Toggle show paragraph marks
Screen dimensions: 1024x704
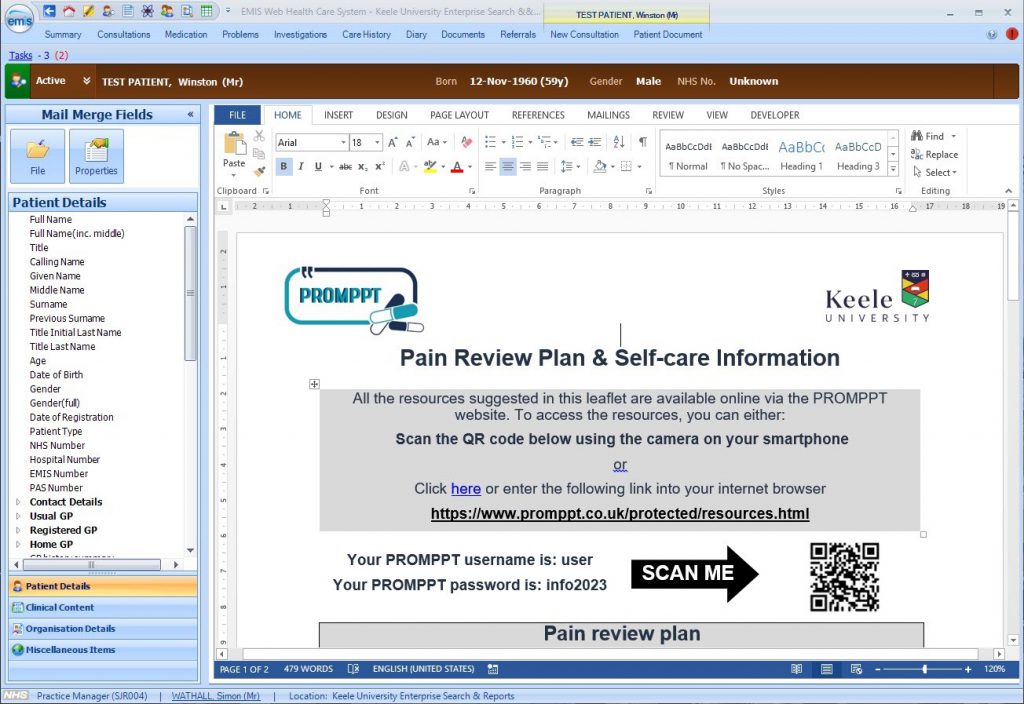click(x=643, y=142)
